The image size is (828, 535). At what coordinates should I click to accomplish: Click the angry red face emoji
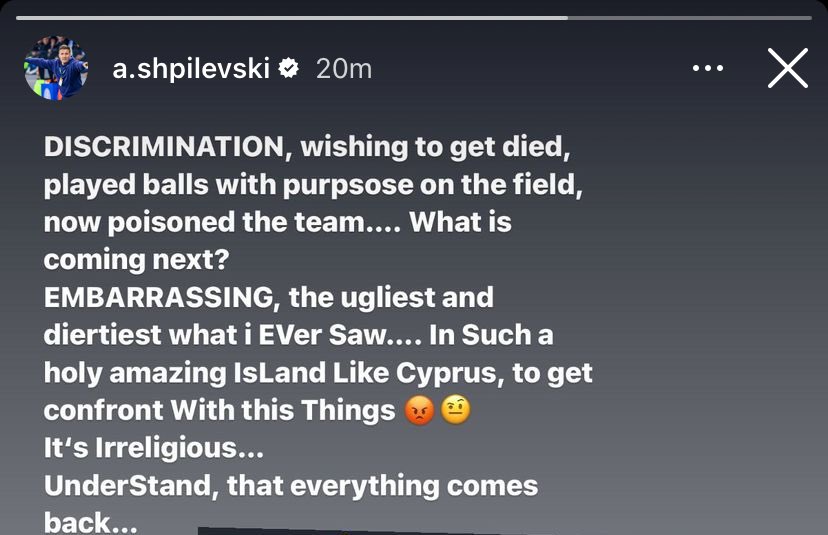click(x=421, y=411)
